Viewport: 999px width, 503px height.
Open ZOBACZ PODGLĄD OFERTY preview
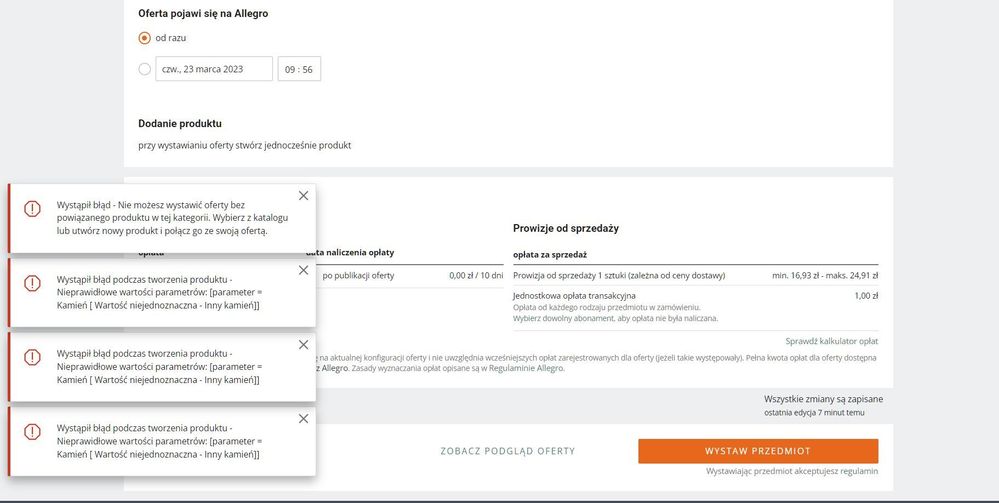point(508,451)
